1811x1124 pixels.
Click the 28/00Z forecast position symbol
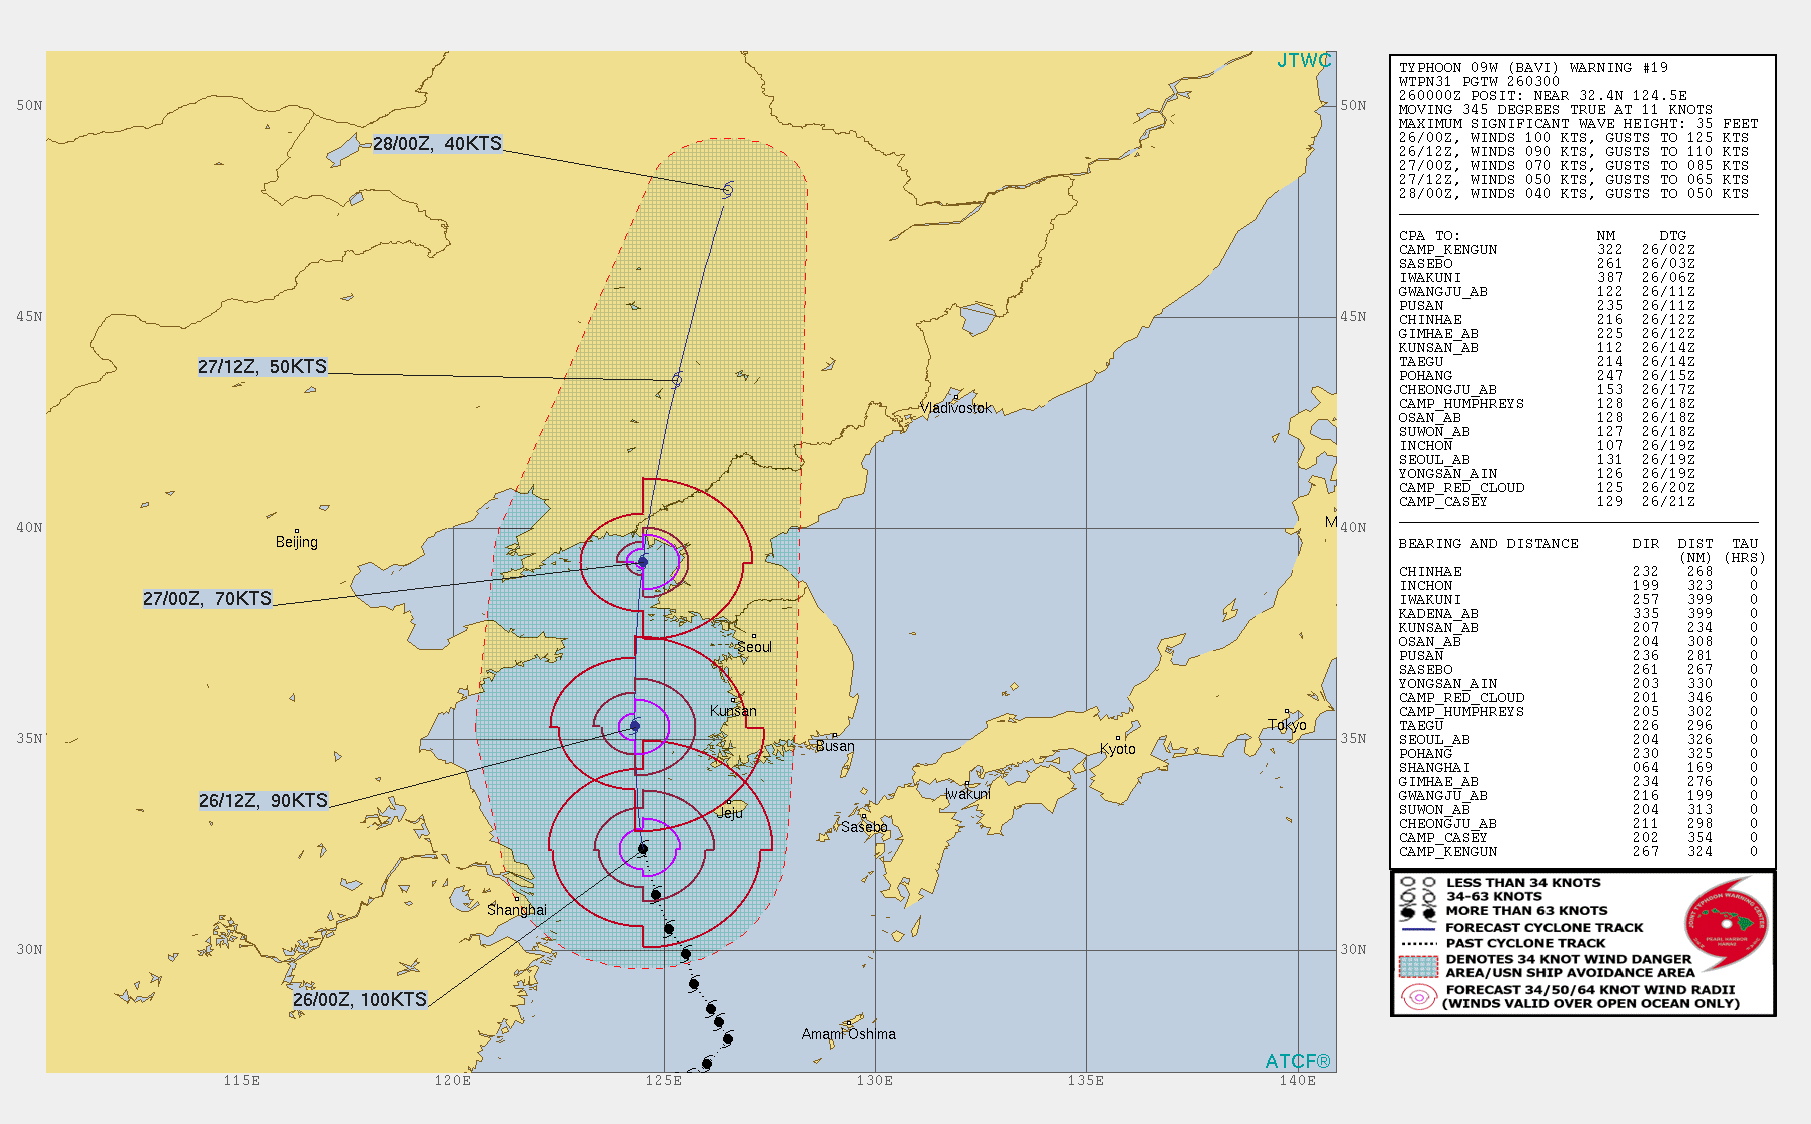point(728,189)
